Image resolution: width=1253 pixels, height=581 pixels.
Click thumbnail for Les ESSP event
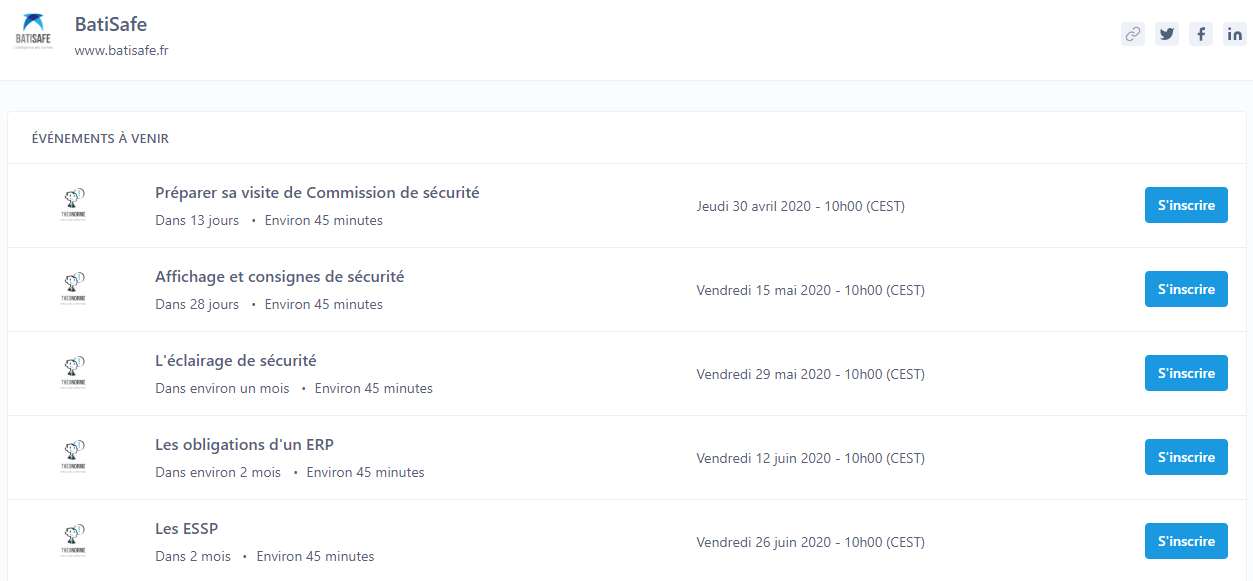(74, 541)
